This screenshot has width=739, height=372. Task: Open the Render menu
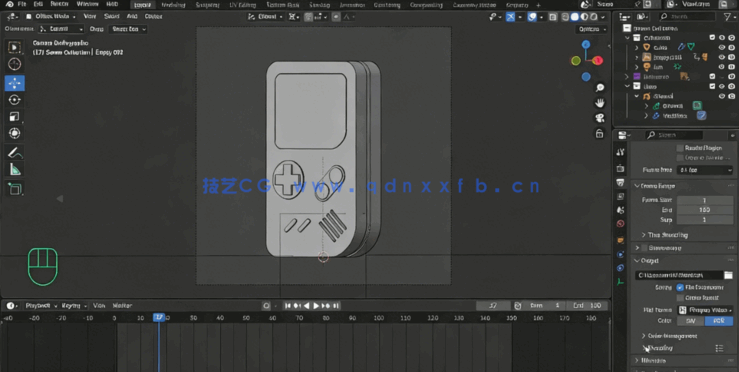pyautogui.click(x=59, y=5)
